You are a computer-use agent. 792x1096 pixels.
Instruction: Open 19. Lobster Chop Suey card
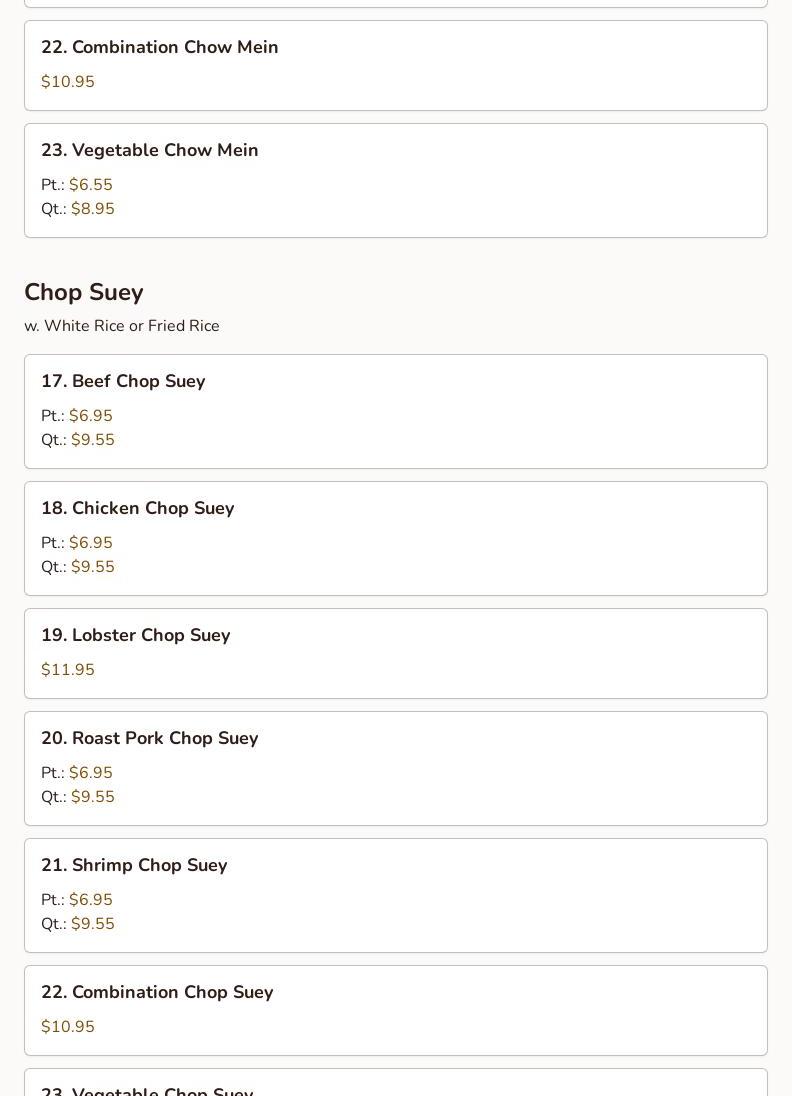[396, 654]
